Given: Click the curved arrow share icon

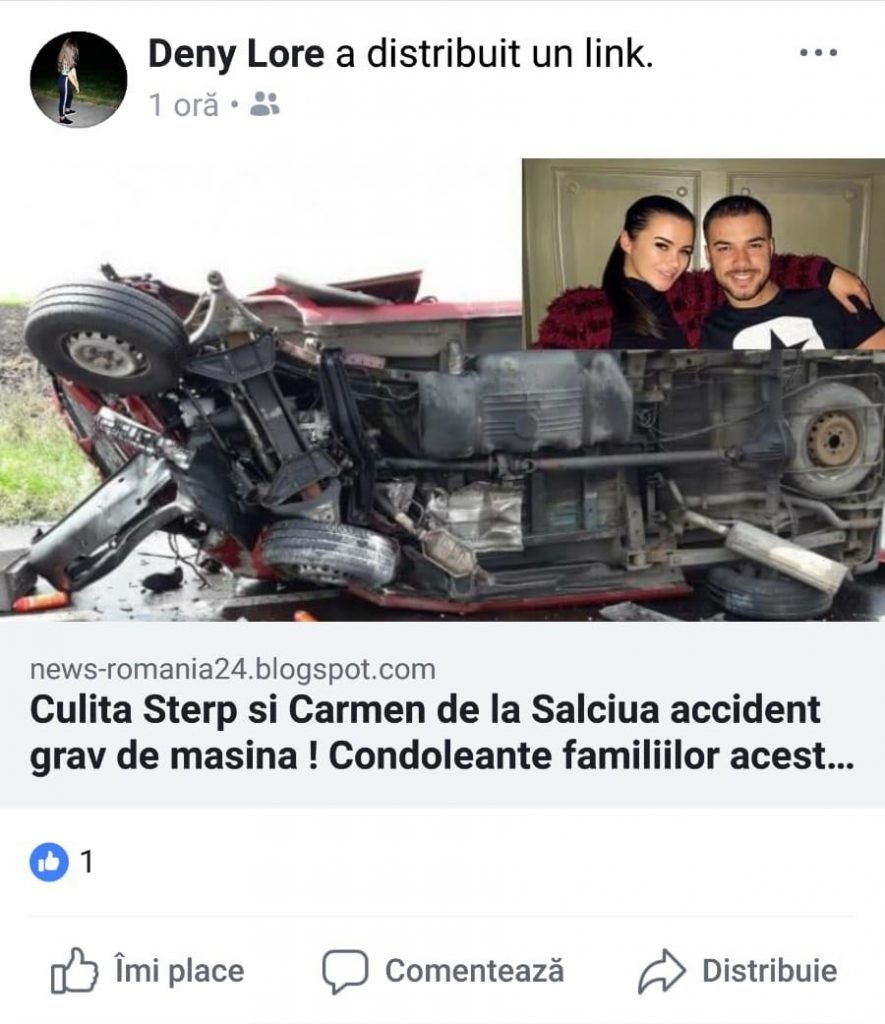Looking at the screenshot, I should click(x=662, y=970).
